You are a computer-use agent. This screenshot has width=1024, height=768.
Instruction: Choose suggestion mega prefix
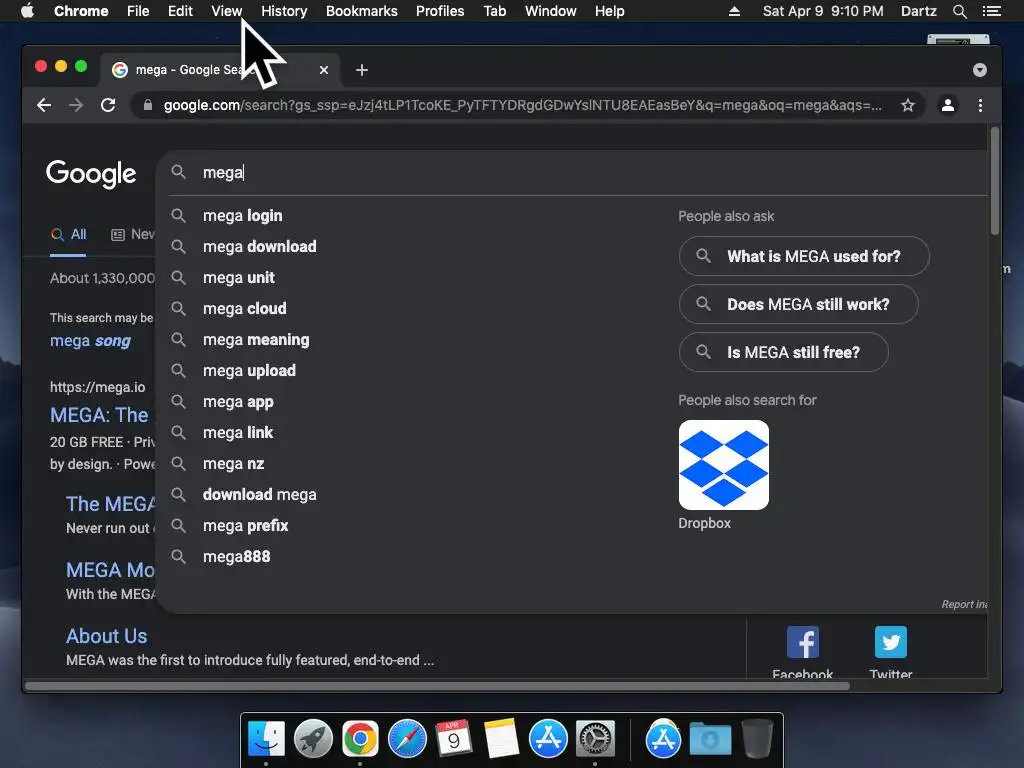coord(245,526)
